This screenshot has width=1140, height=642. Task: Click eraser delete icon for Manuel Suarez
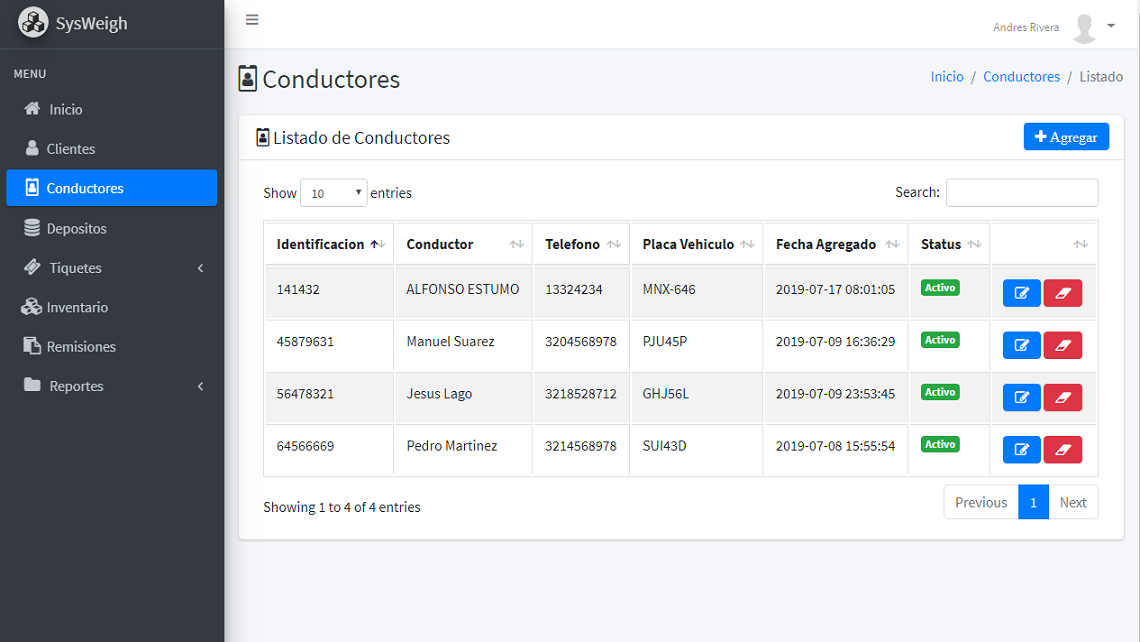click(x=1062, y=345)
